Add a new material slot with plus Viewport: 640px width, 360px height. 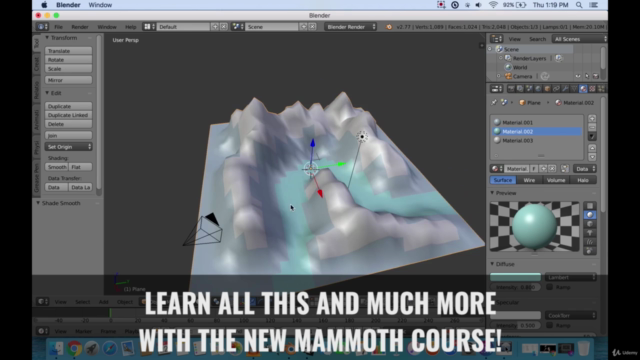click(x=592, y=118)
